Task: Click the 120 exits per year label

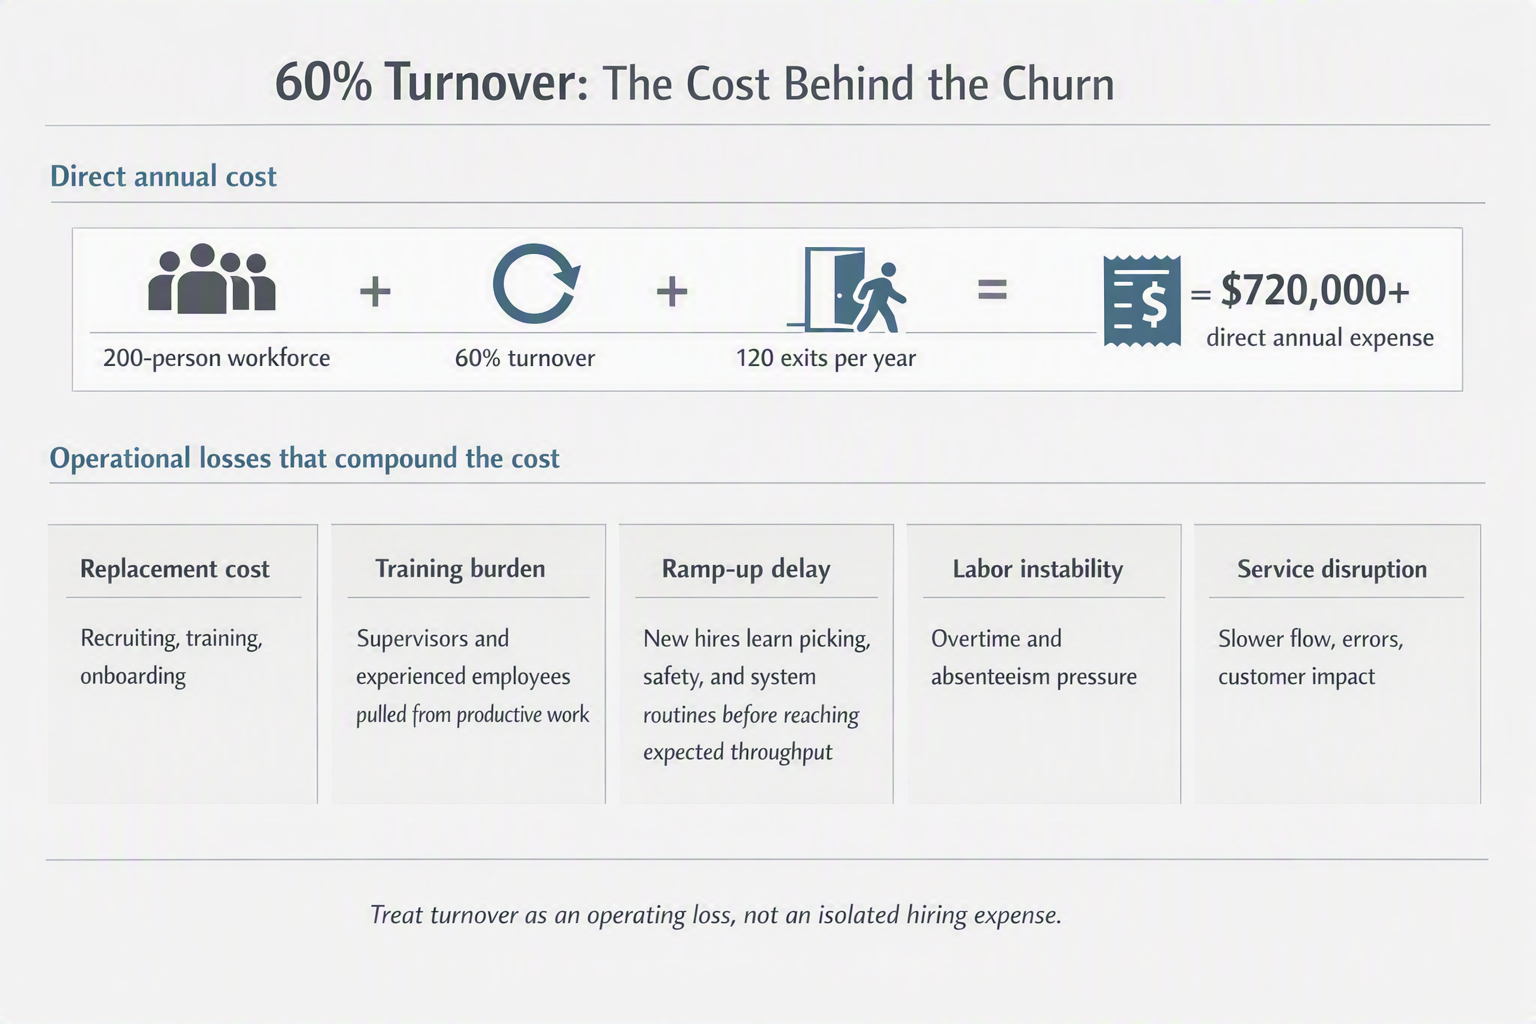Action: click(826, 358)
